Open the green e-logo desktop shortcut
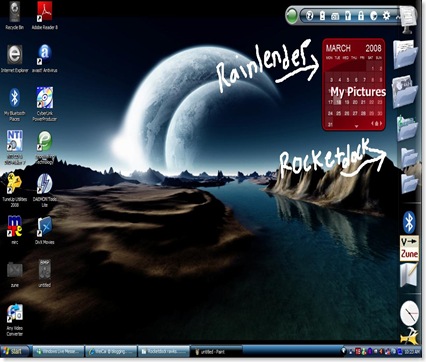426x362 pixels. (45, 147)
